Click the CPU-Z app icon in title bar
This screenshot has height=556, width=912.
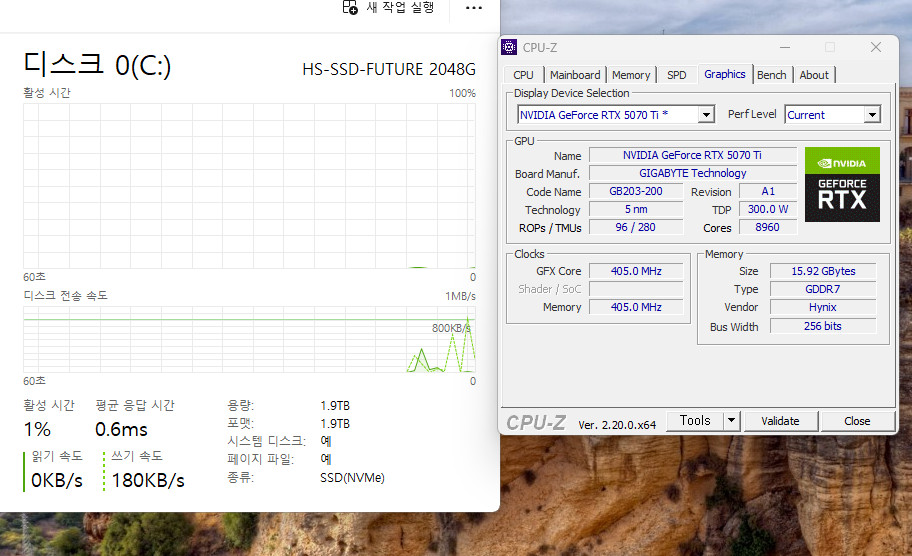pyautogui.click(x=509, y=47)
